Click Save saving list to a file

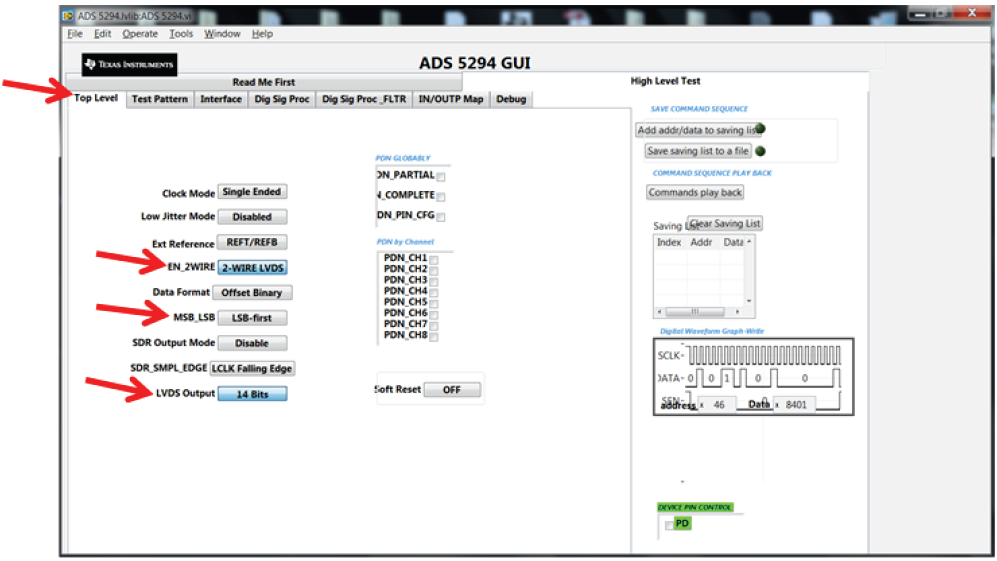[698, 151]
